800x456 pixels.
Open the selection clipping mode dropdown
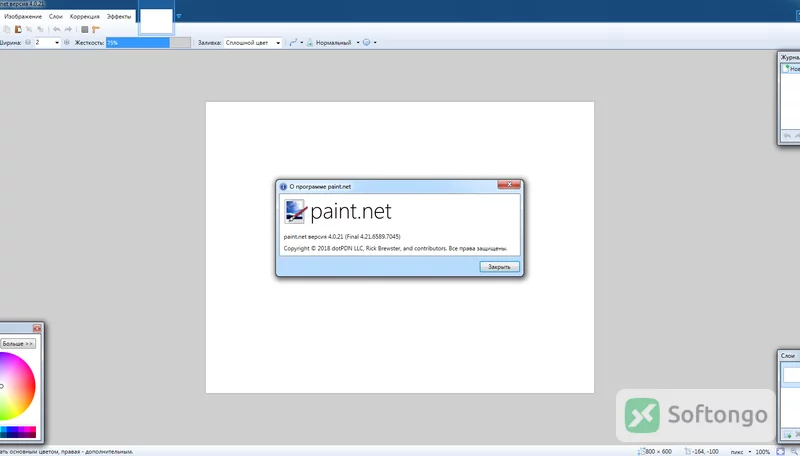(375, 43)
